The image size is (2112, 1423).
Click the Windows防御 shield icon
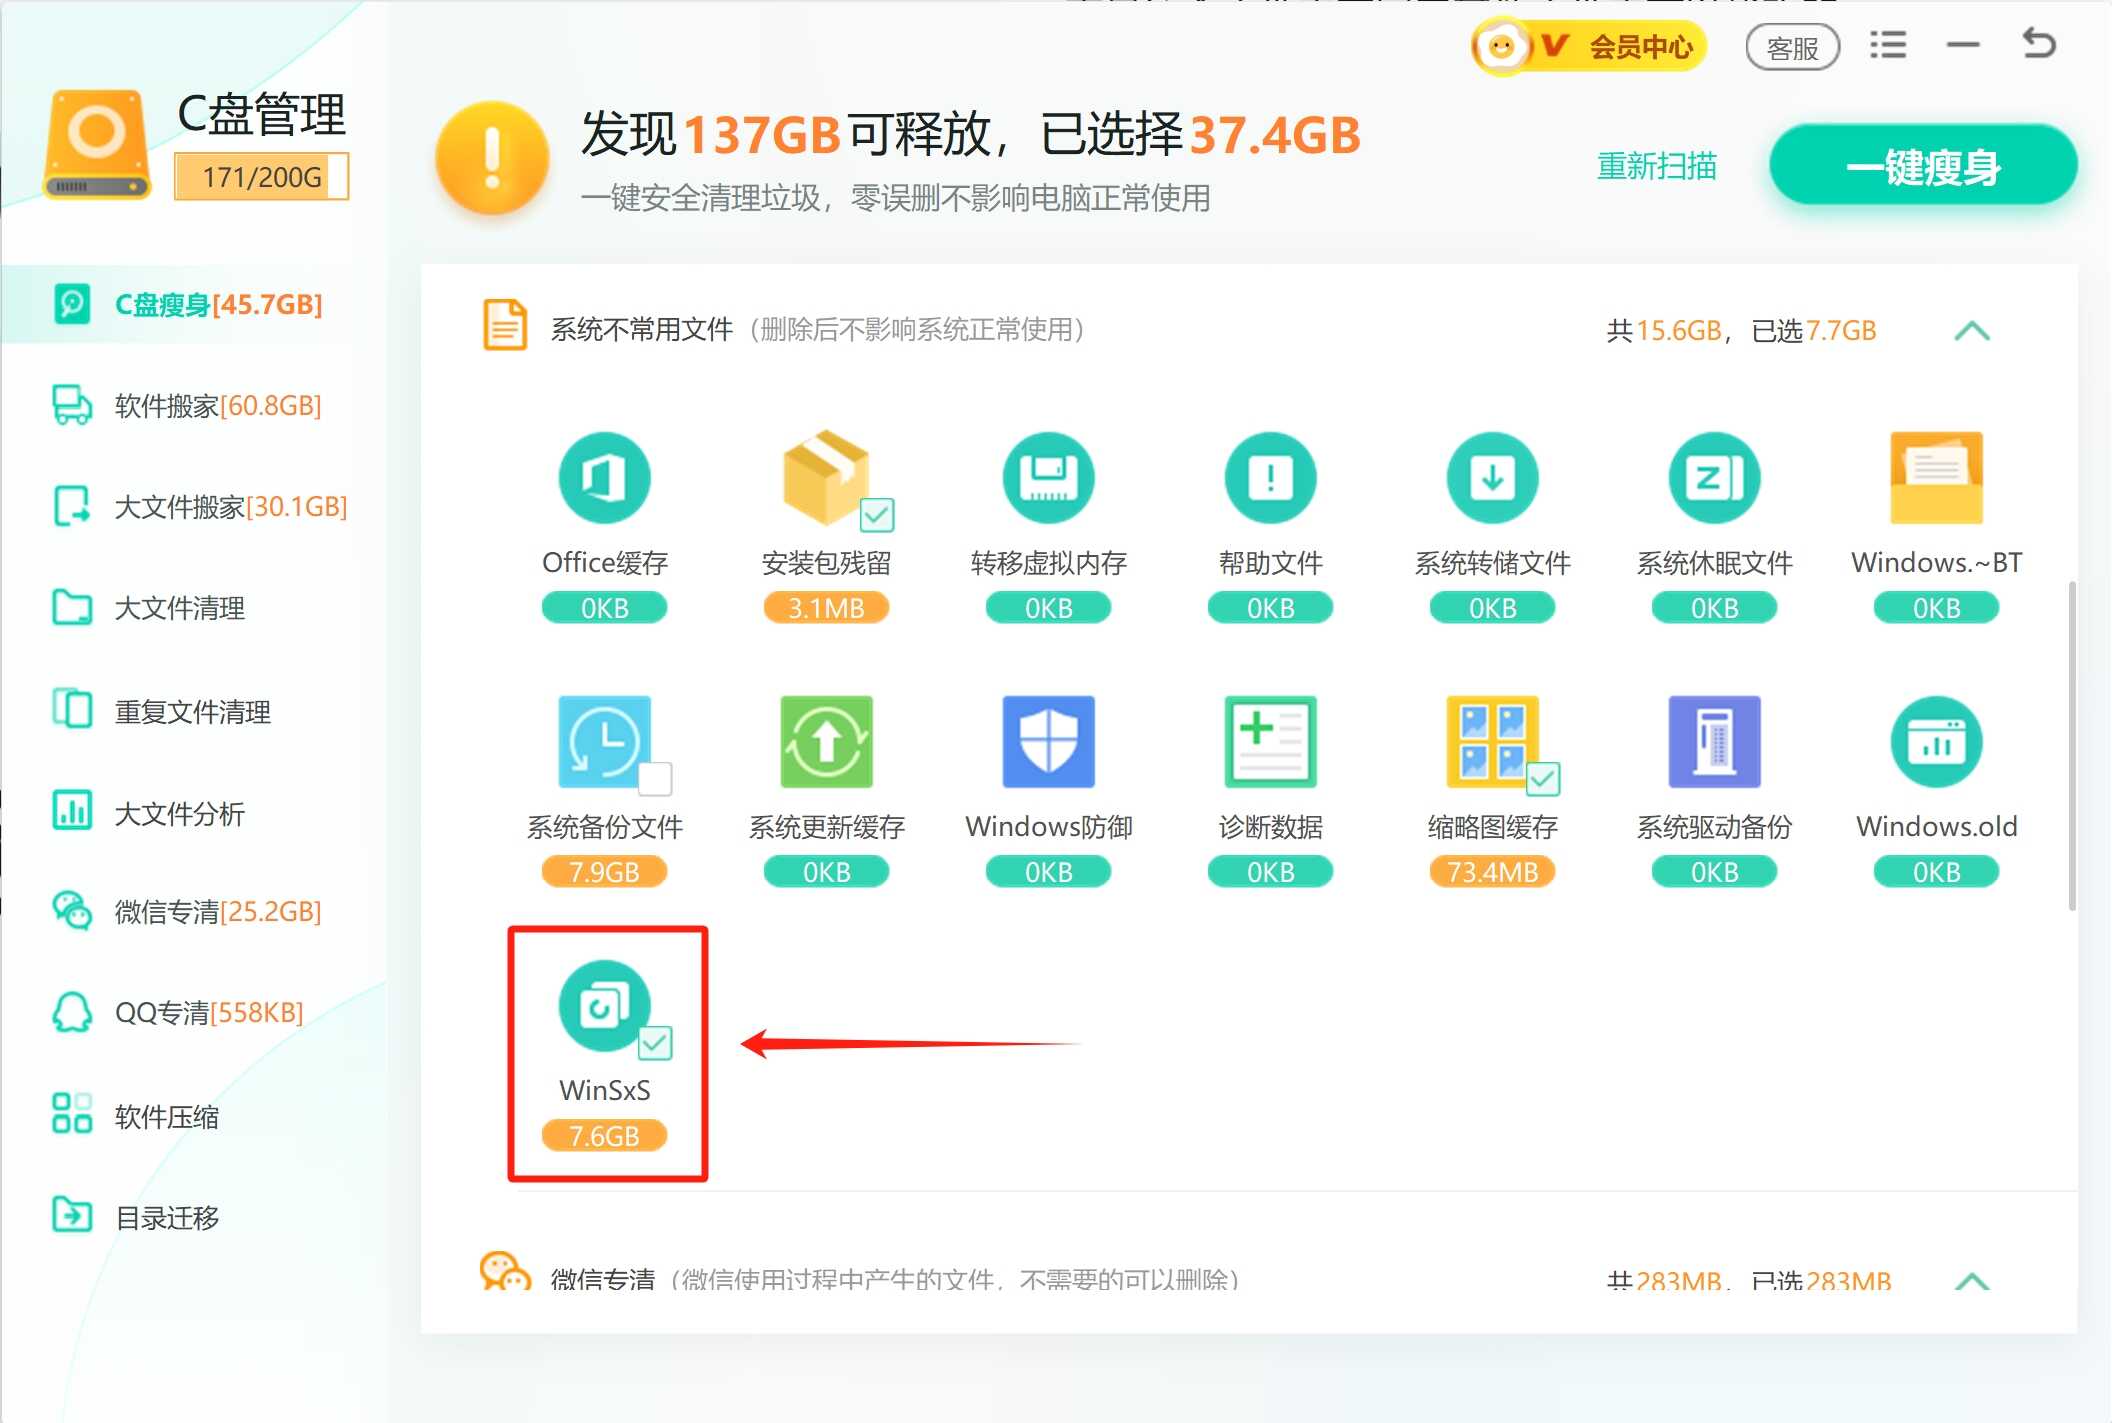(1048, 742)
